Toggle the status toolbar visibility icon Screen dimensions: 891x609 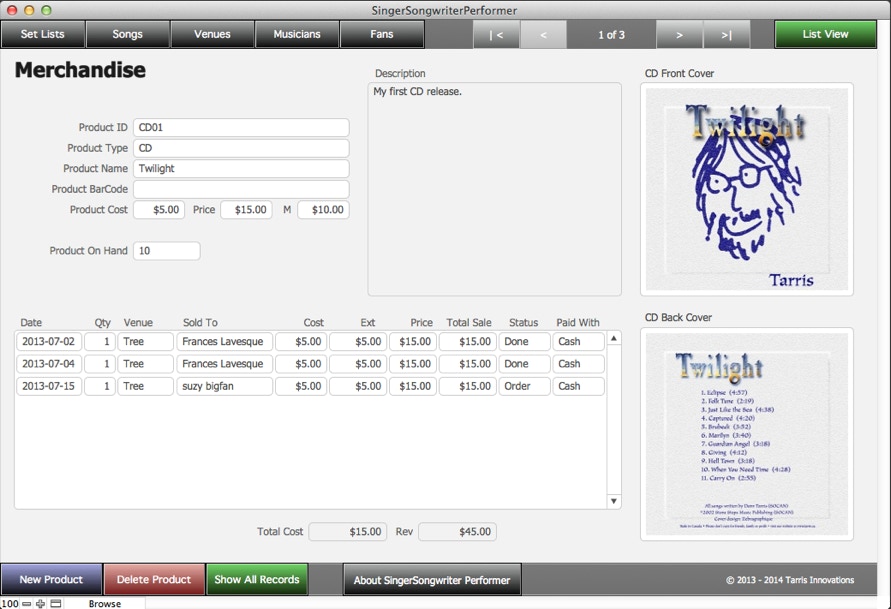tap(56, 603)
